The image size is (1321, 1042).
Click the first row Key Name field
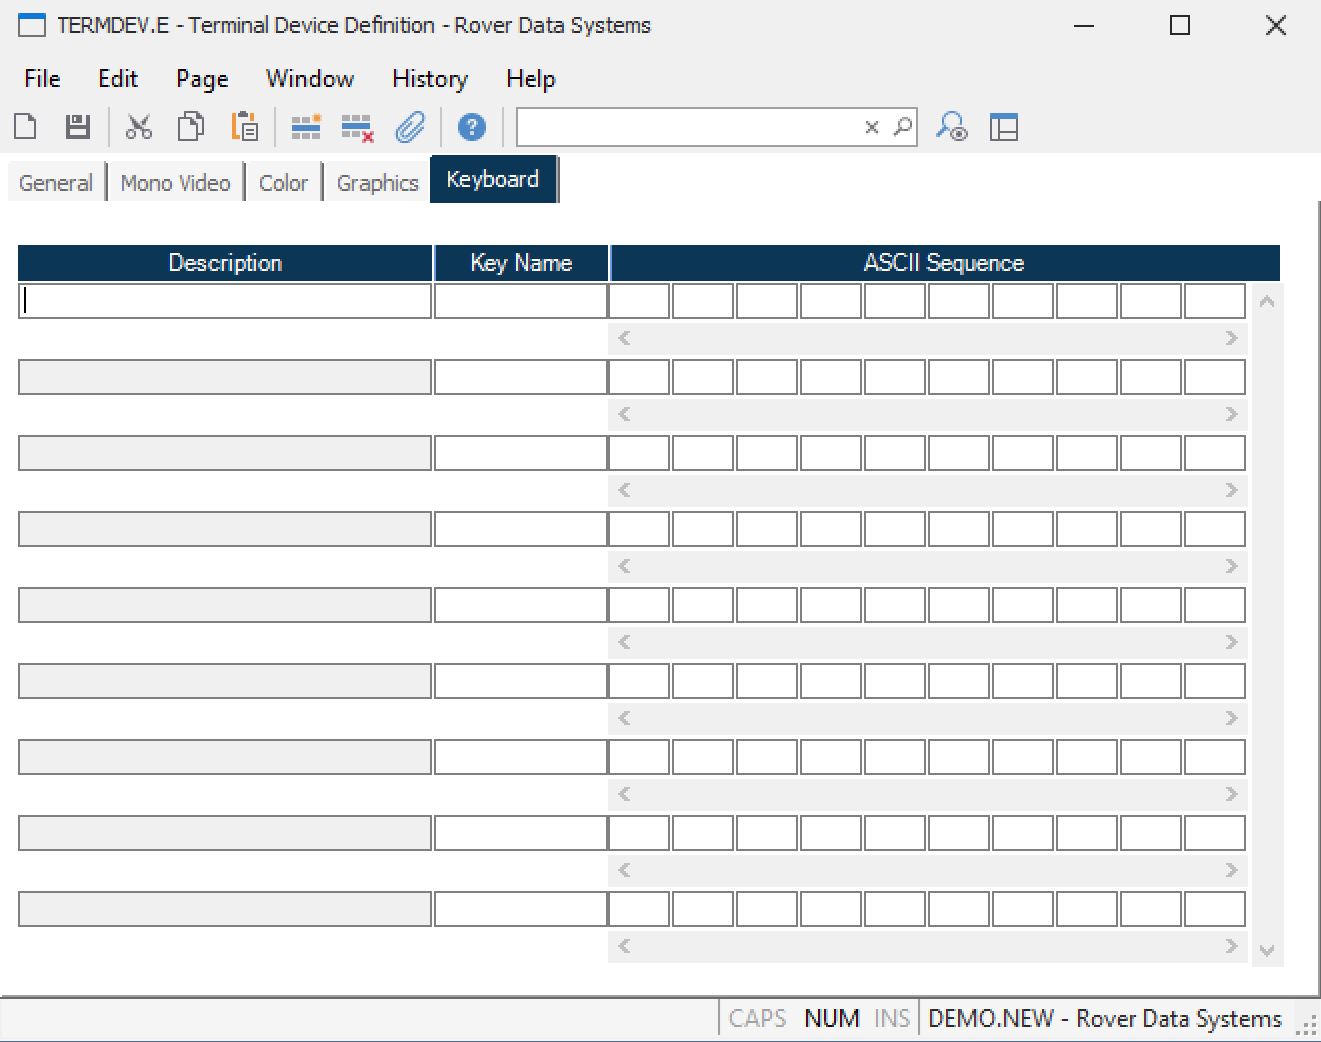[x=521, y=301]
